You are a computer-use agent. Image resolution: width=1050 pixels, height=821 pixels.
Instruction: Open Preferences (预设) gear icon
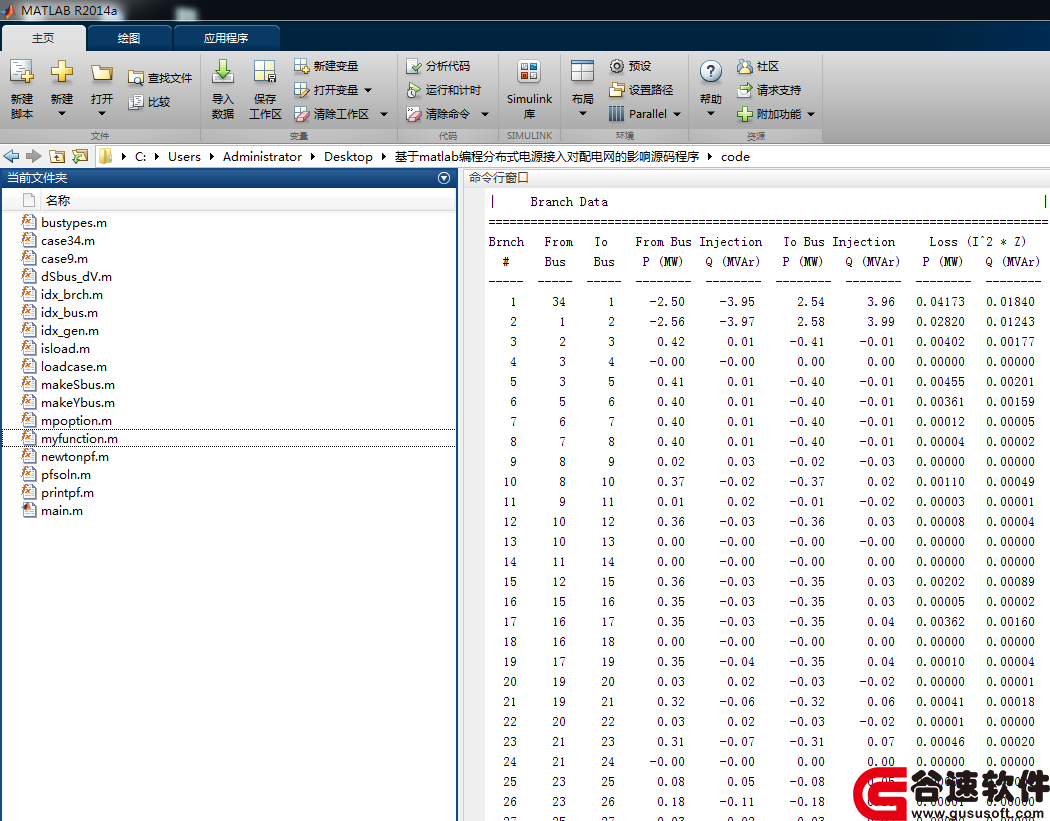point(617,66)
